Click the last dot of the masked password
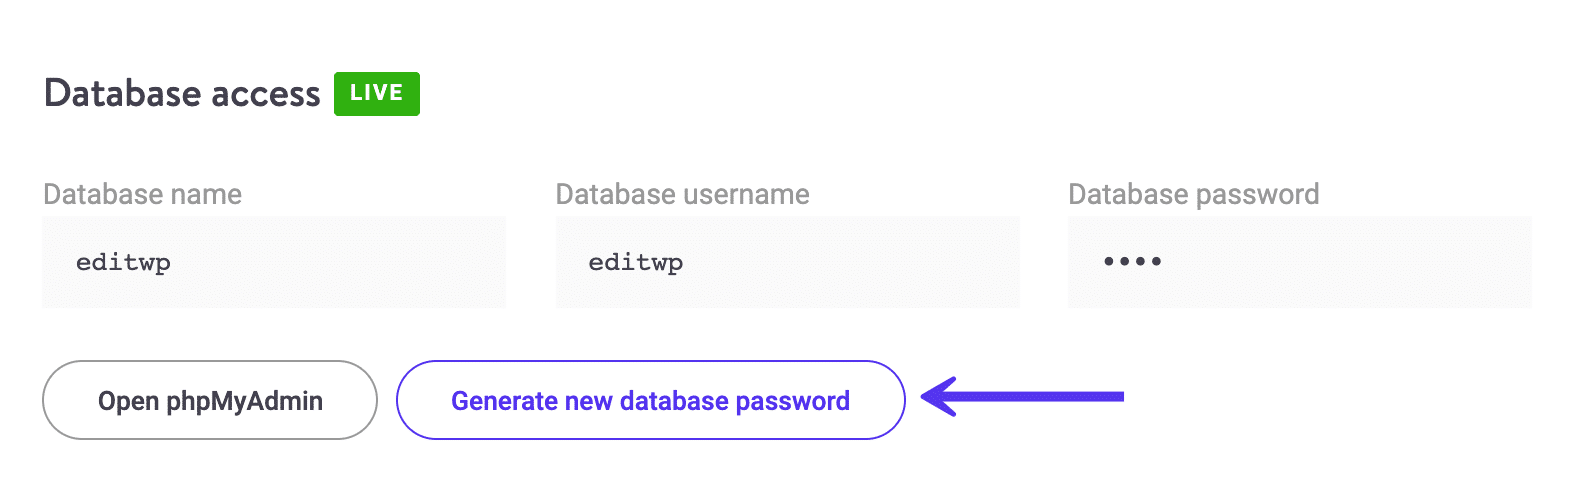 pos(1156,262)
